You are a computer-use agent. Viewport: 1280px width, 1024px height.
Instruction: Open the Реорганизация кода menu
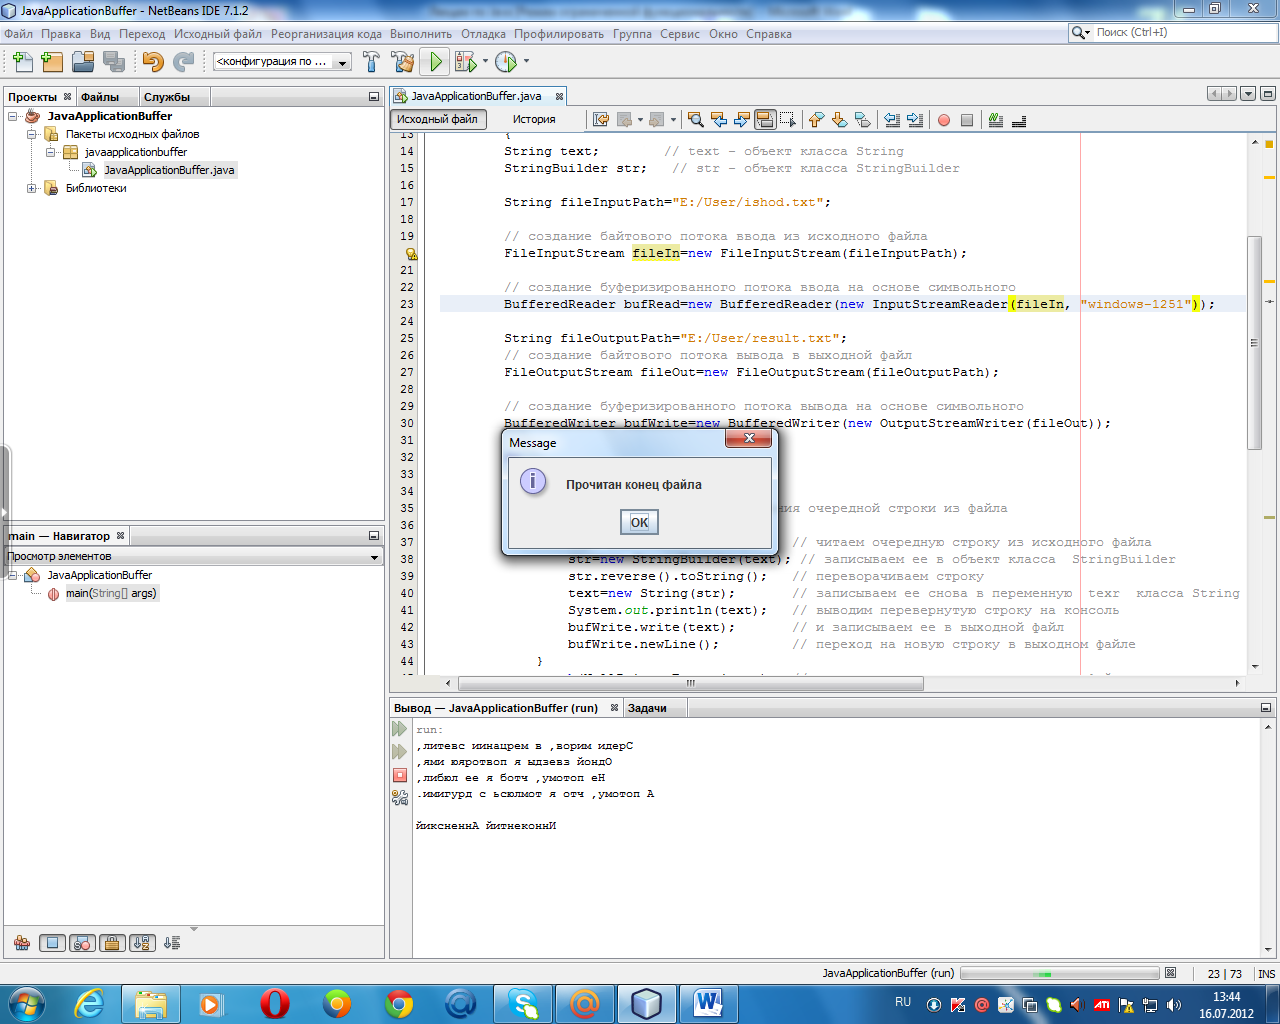tap(326, 34)
